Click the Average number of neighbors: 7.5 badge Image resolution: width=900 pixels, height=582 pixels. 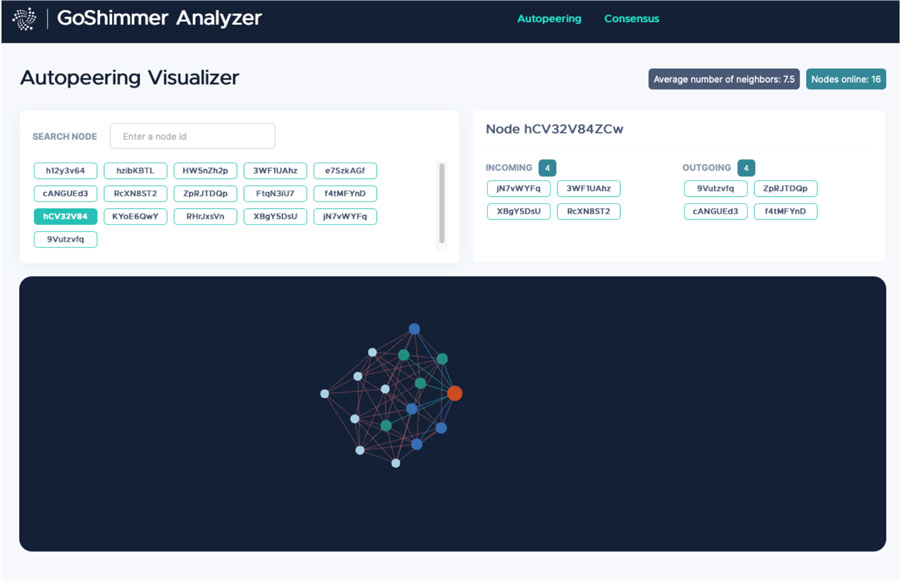coord(724,79)
